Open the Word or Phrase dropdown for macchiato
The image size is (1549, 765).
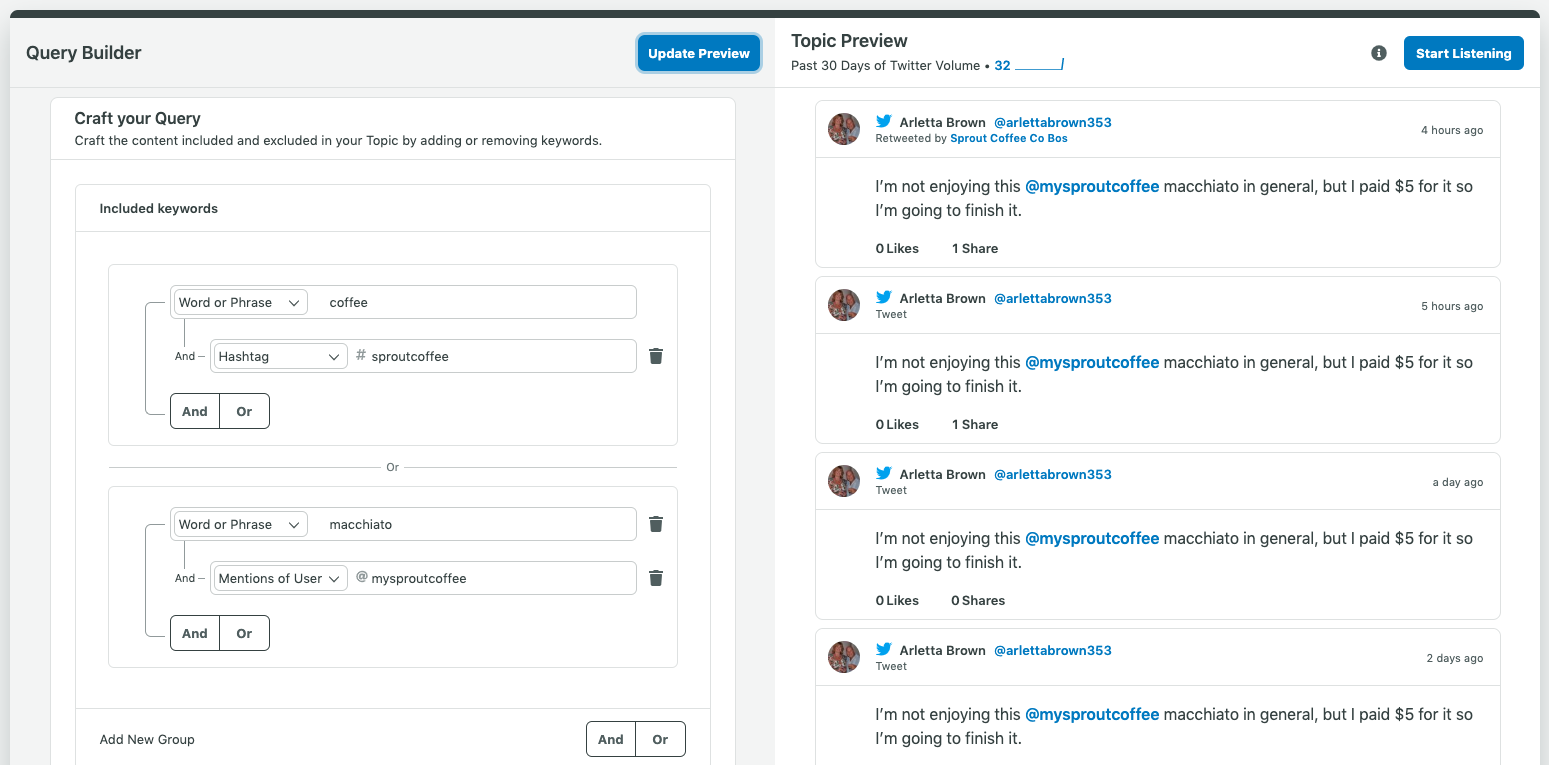pos(240,524)
